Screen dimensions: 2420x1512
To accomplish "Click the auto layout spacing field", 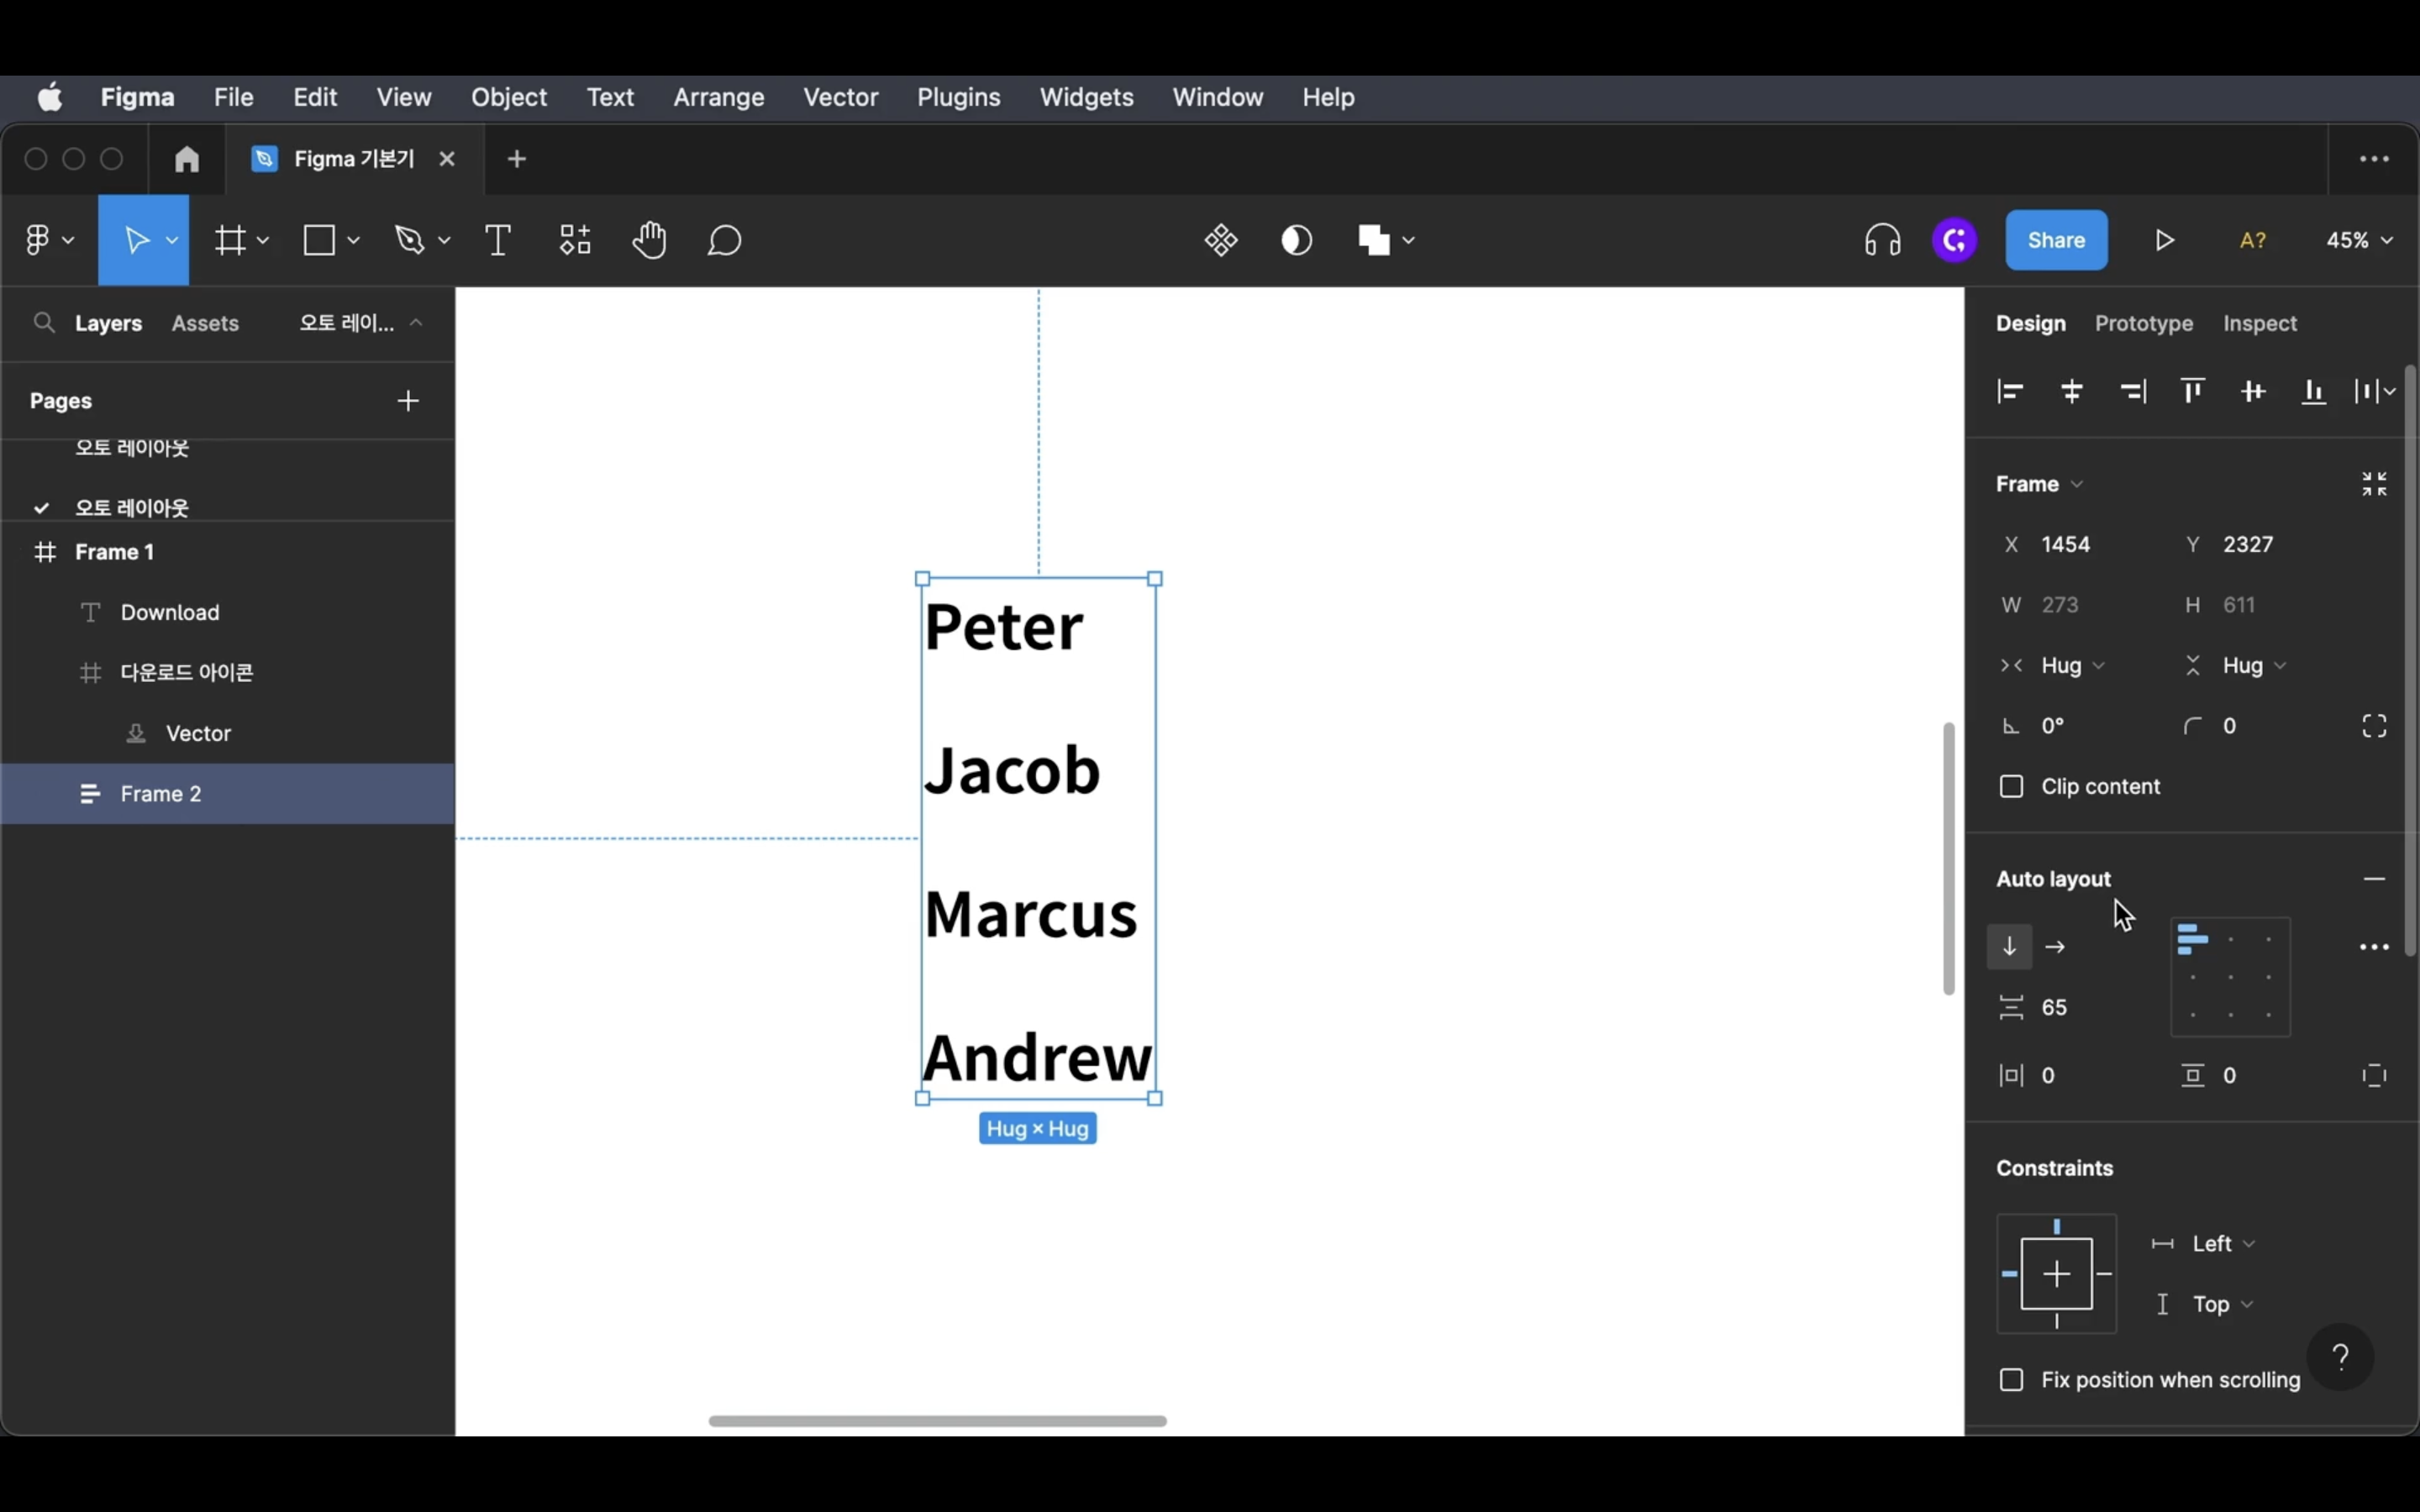I will [x=2056, y=1008].
